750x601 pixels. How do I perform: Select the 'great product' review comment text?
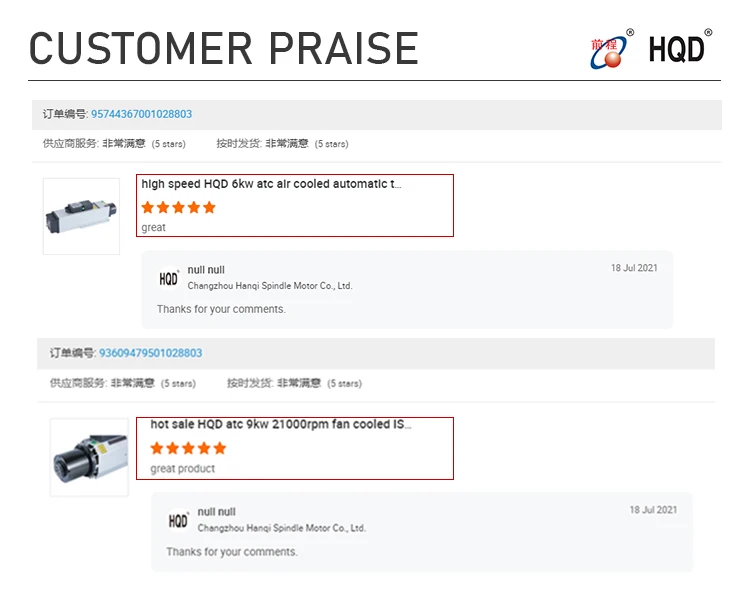pyautogui.click(x=183, y=469)
